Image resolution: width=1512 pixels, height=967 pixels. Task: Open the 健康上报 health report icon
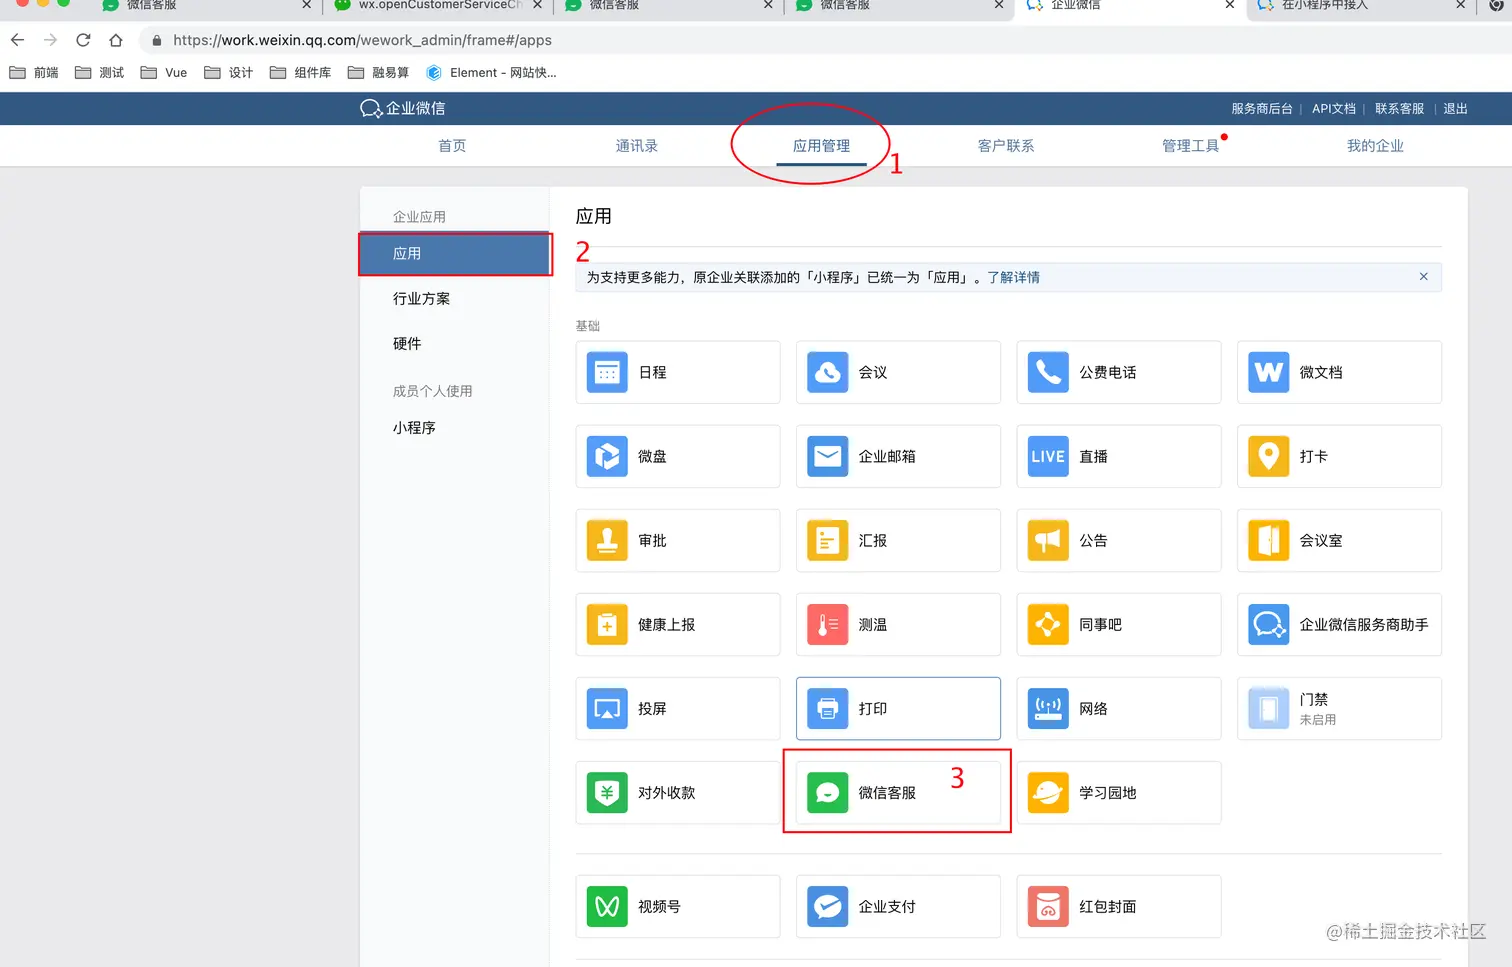(x=607, y=624)
